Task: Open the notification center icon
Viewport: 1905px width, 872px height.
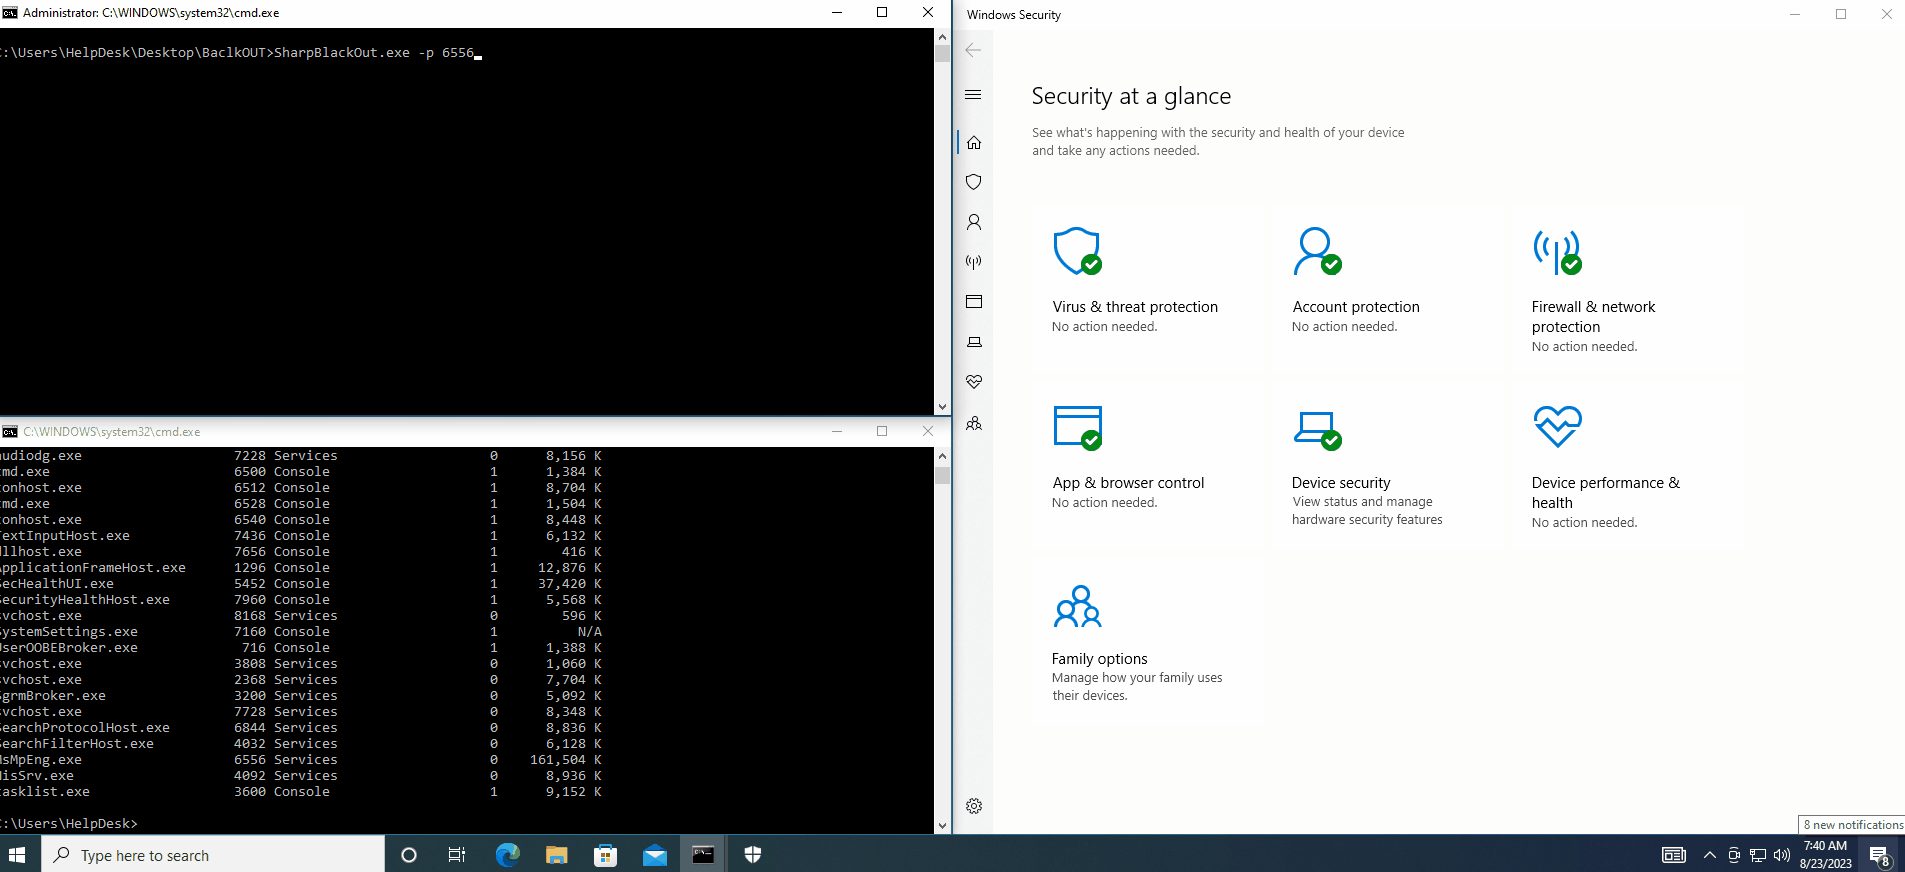Action: (x=1880, y=856)
